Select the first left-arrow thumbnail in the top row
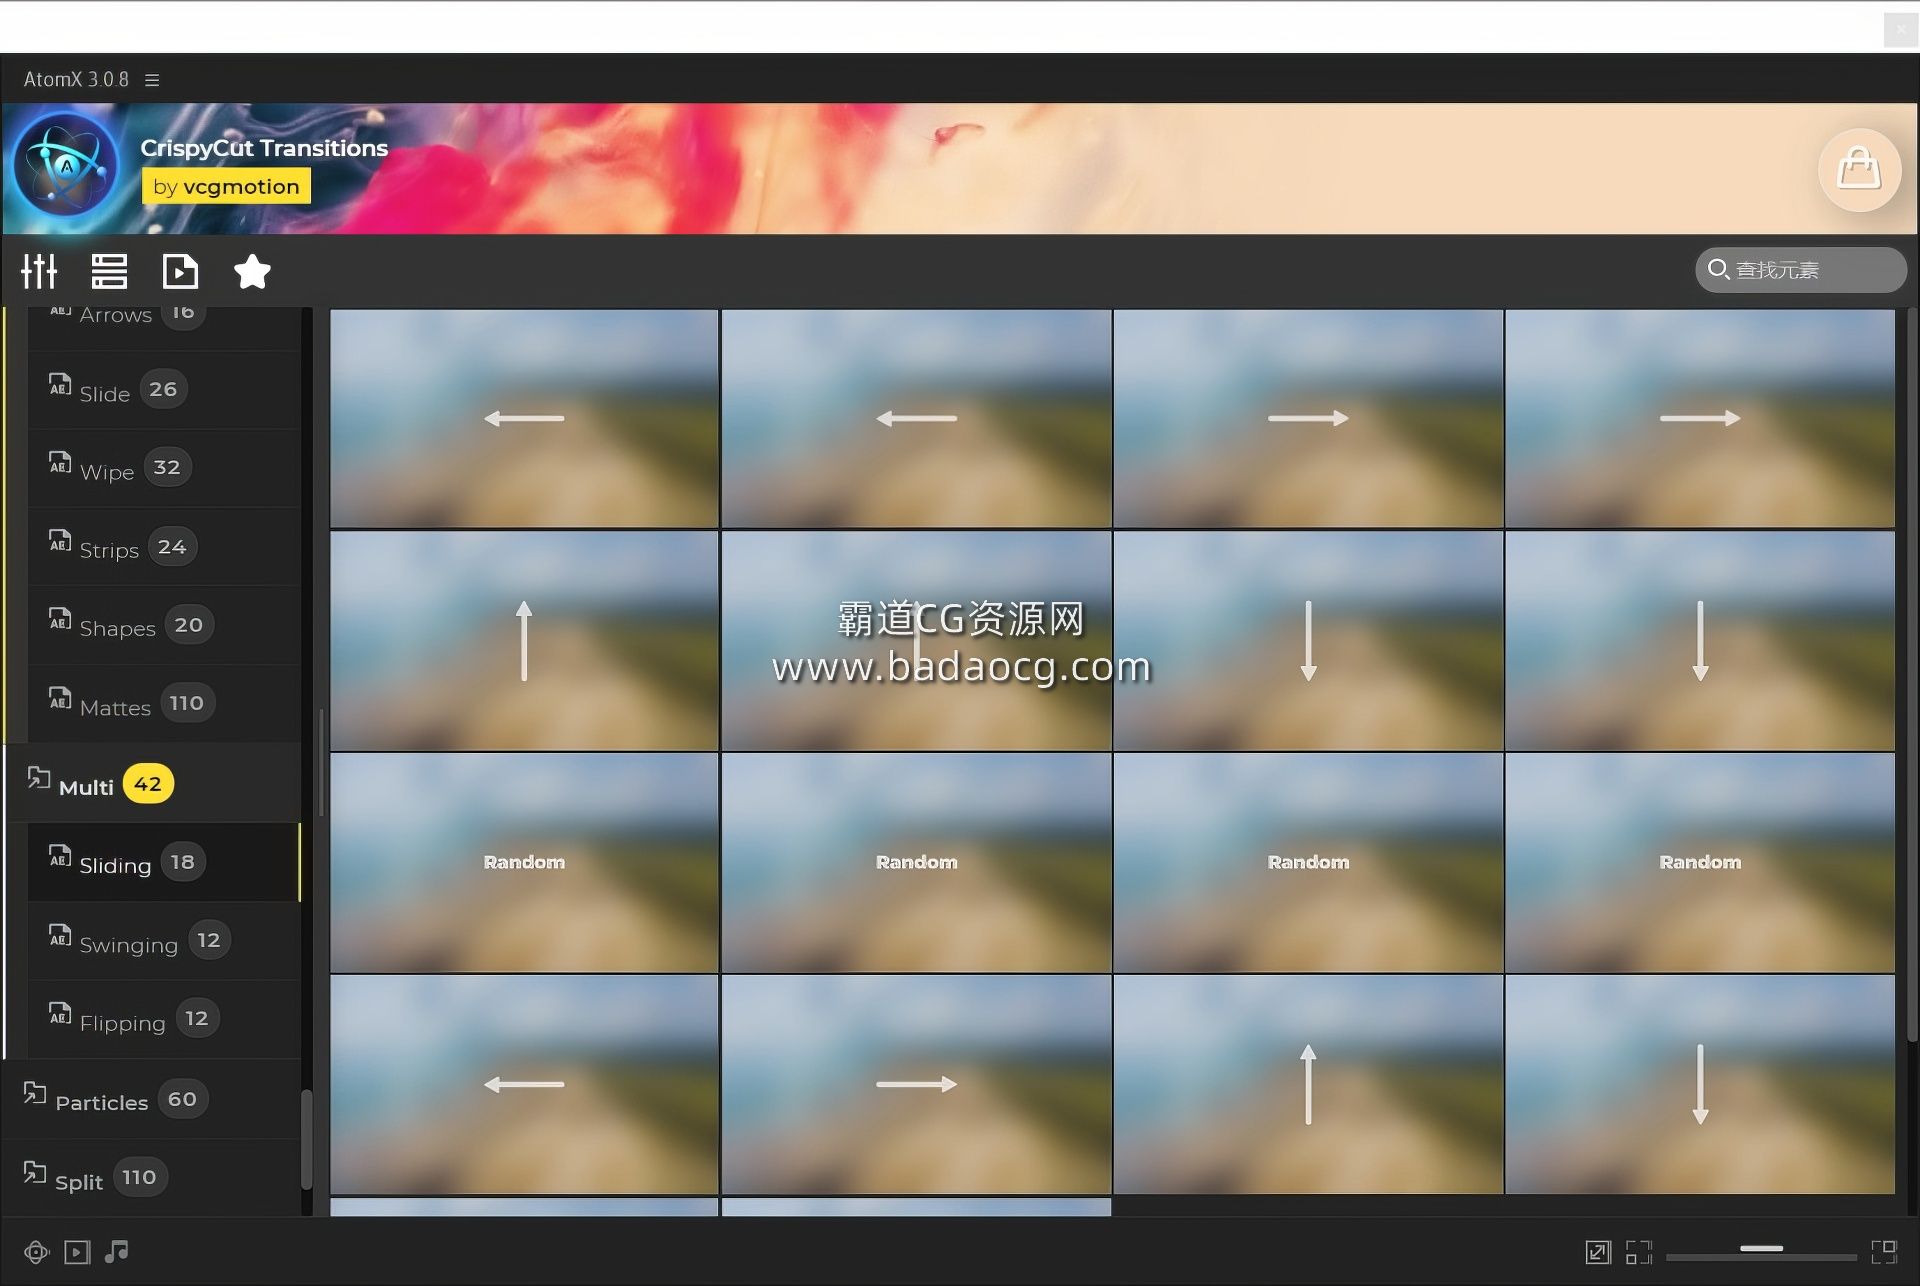1920x1286 pixels. [x=524, y=418]
